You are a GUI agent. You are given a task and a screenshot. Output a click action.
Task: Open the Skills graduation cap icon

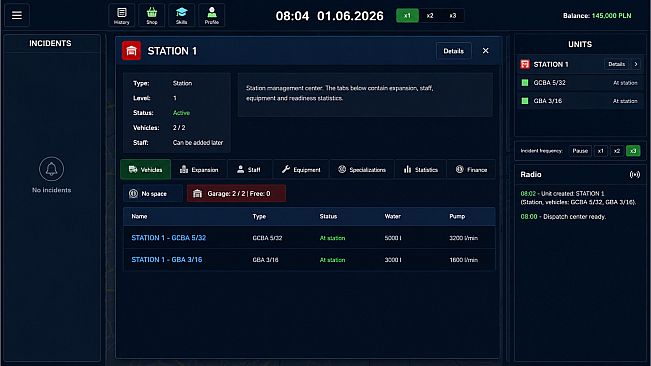(x=181, y=15)
